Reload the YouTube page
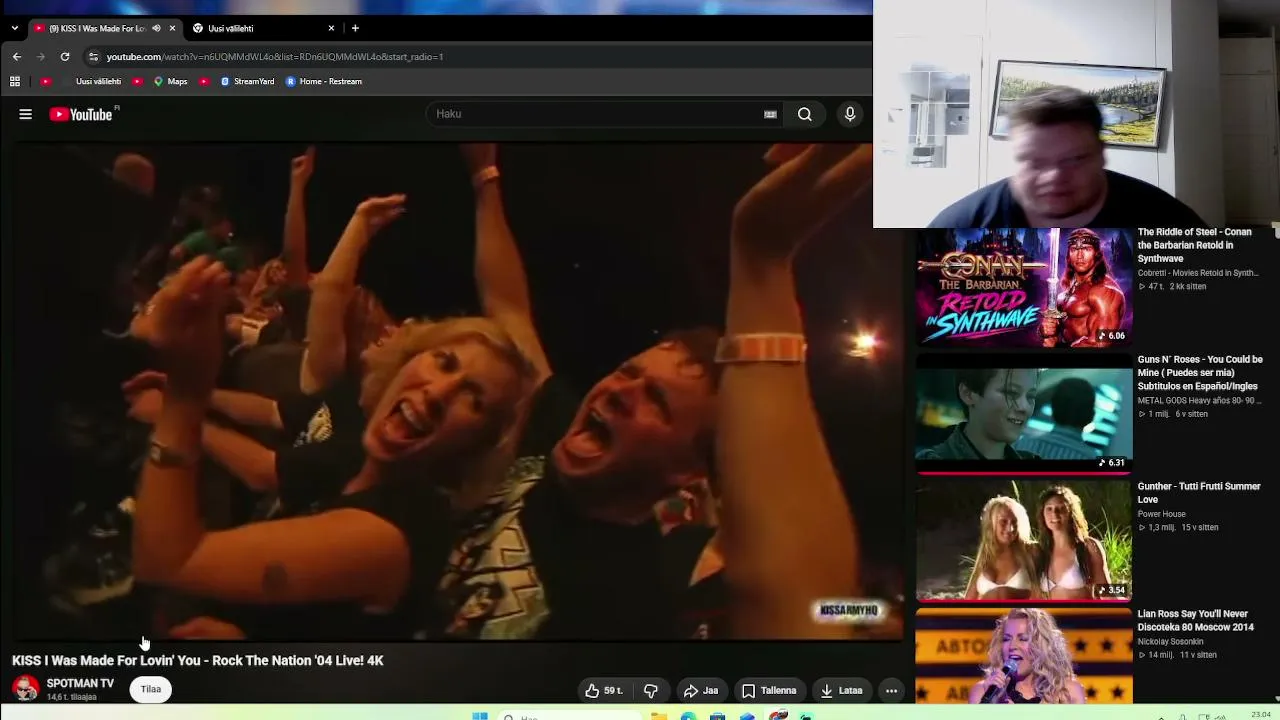 (65, 57)
